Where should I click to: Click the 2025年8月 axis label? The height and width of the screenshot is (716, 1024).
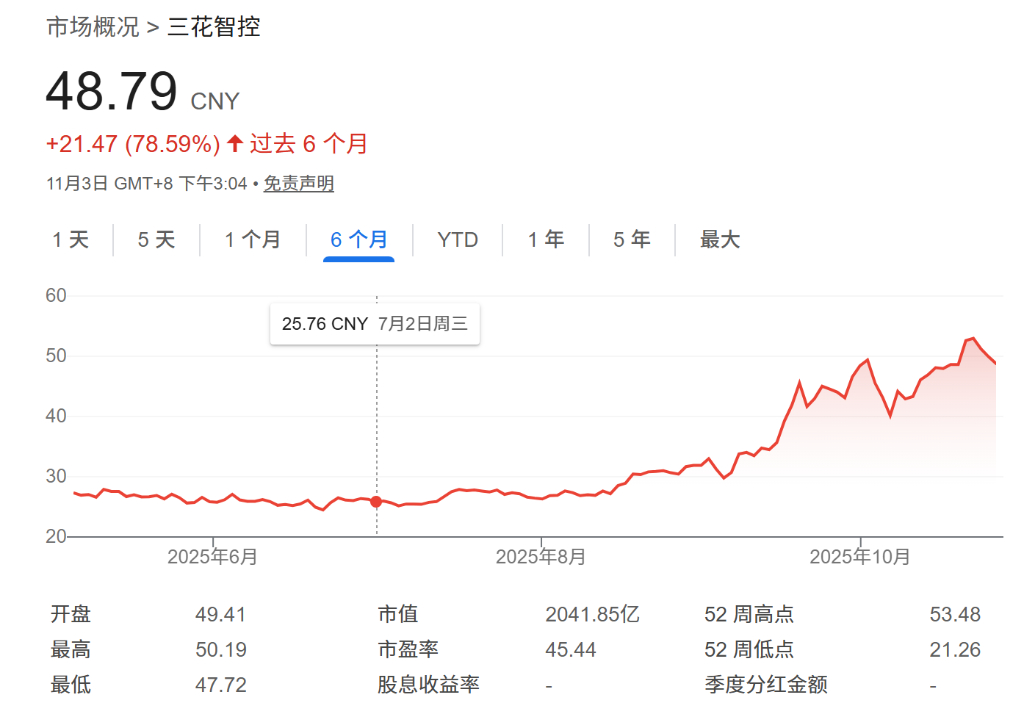(x=538, y=557)
